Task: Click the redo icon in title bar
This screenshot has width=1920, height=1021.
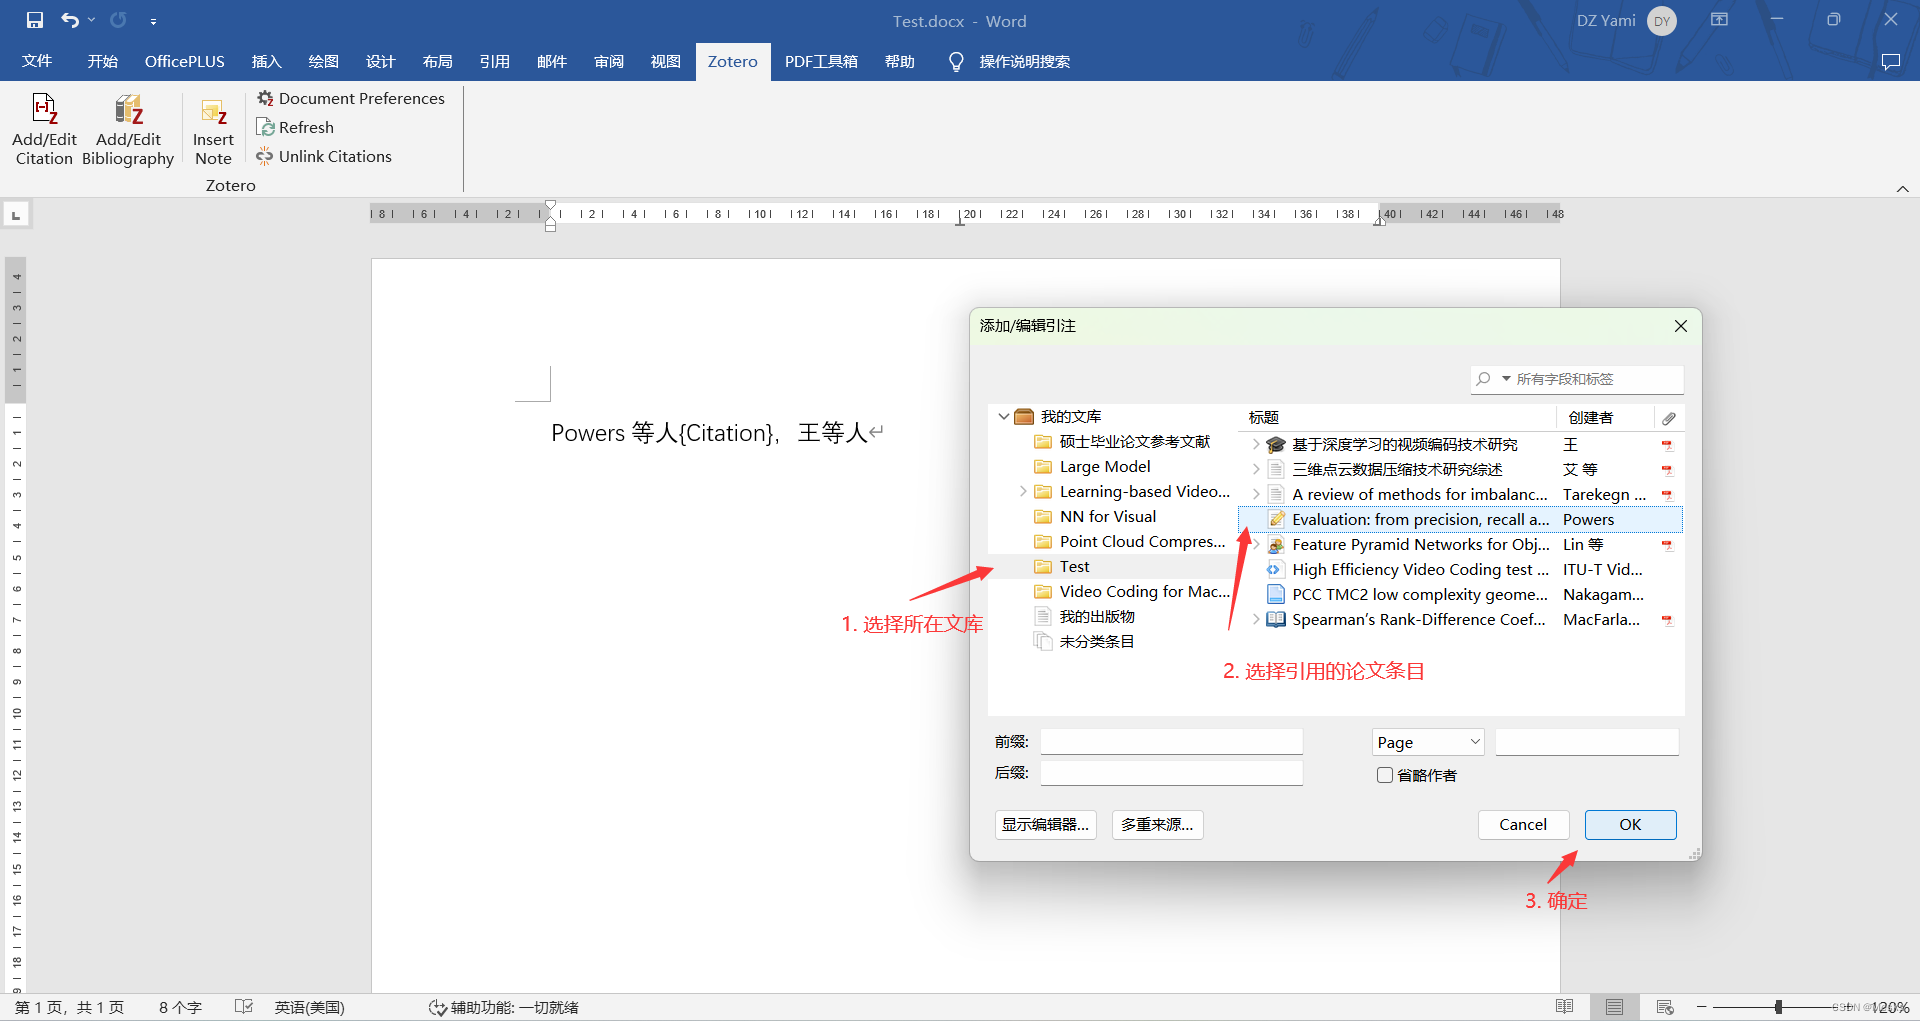Action: point(118,20)
